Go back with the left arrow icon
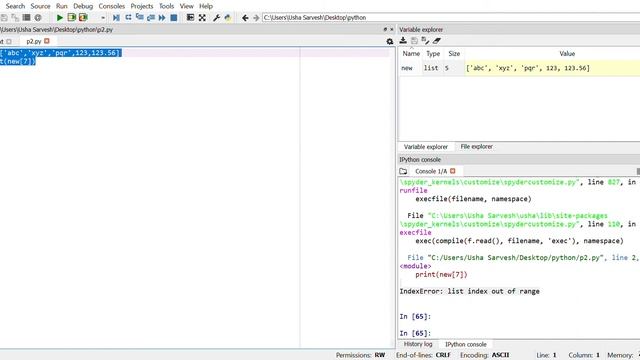This screenshot has height=360, width=640. [245, 18]
